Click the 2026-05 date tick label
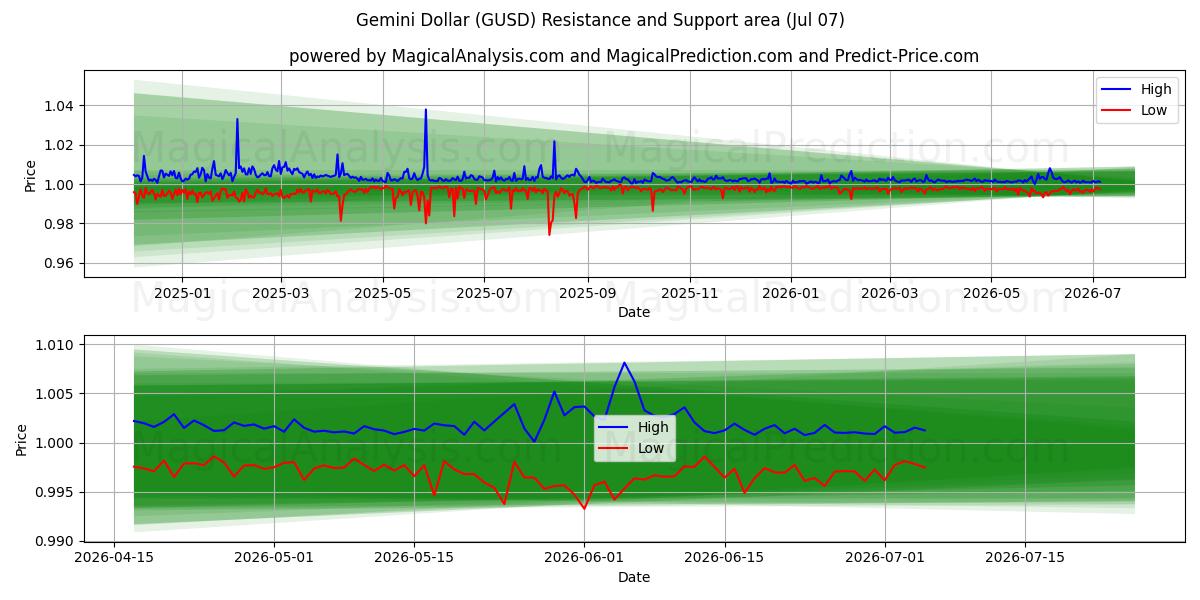1200x600 pixels. [991, 294]
